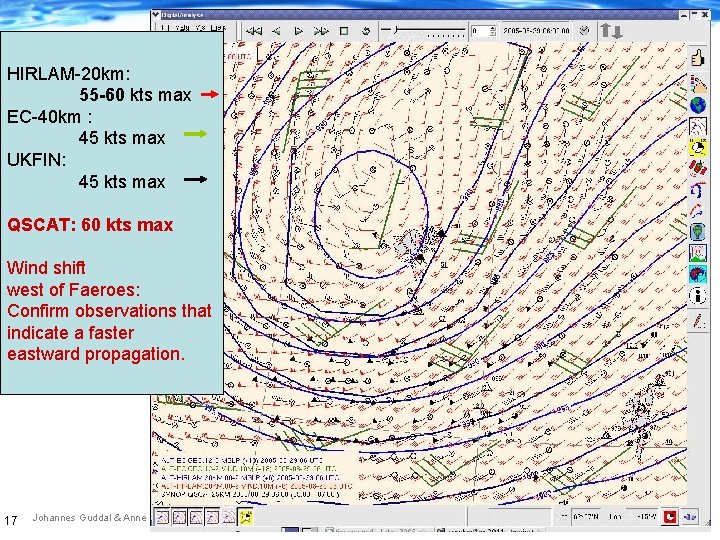The height and width of the screenshot is (540, 720).
Task: Click the red icon at the bottom right
Action: (670, 517)
